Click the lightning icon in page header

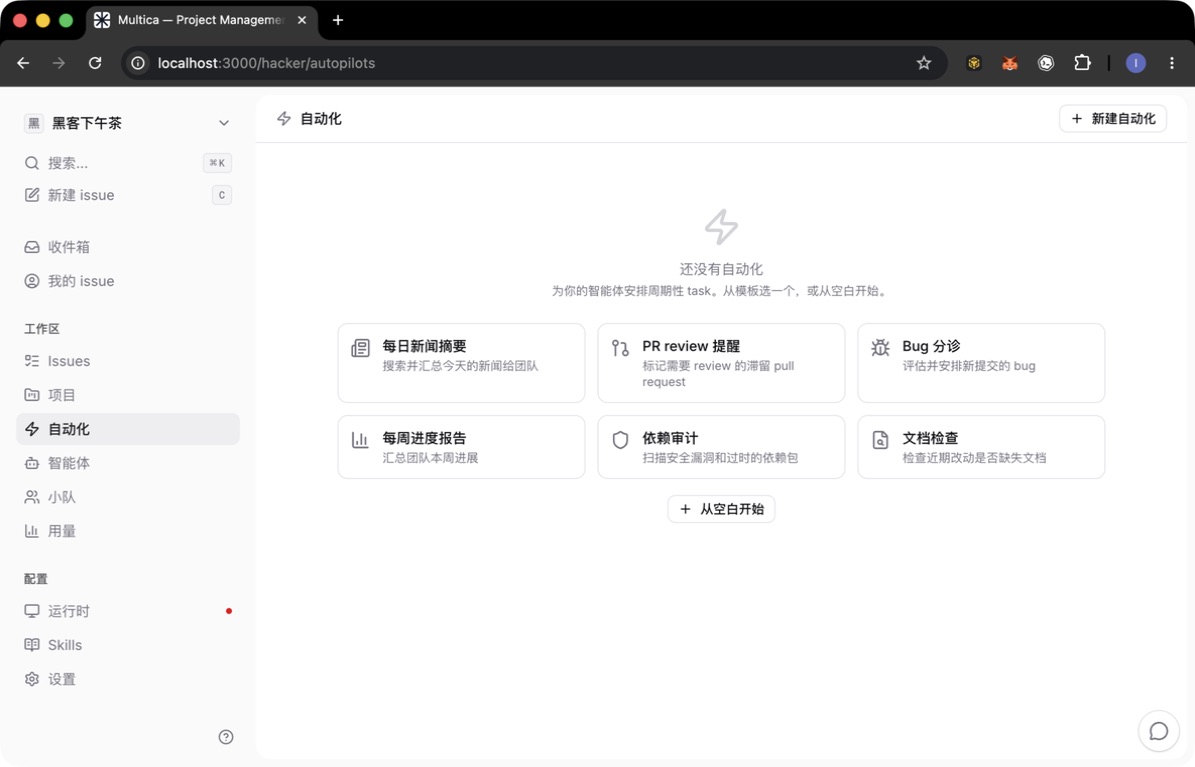tap(284, 119)
